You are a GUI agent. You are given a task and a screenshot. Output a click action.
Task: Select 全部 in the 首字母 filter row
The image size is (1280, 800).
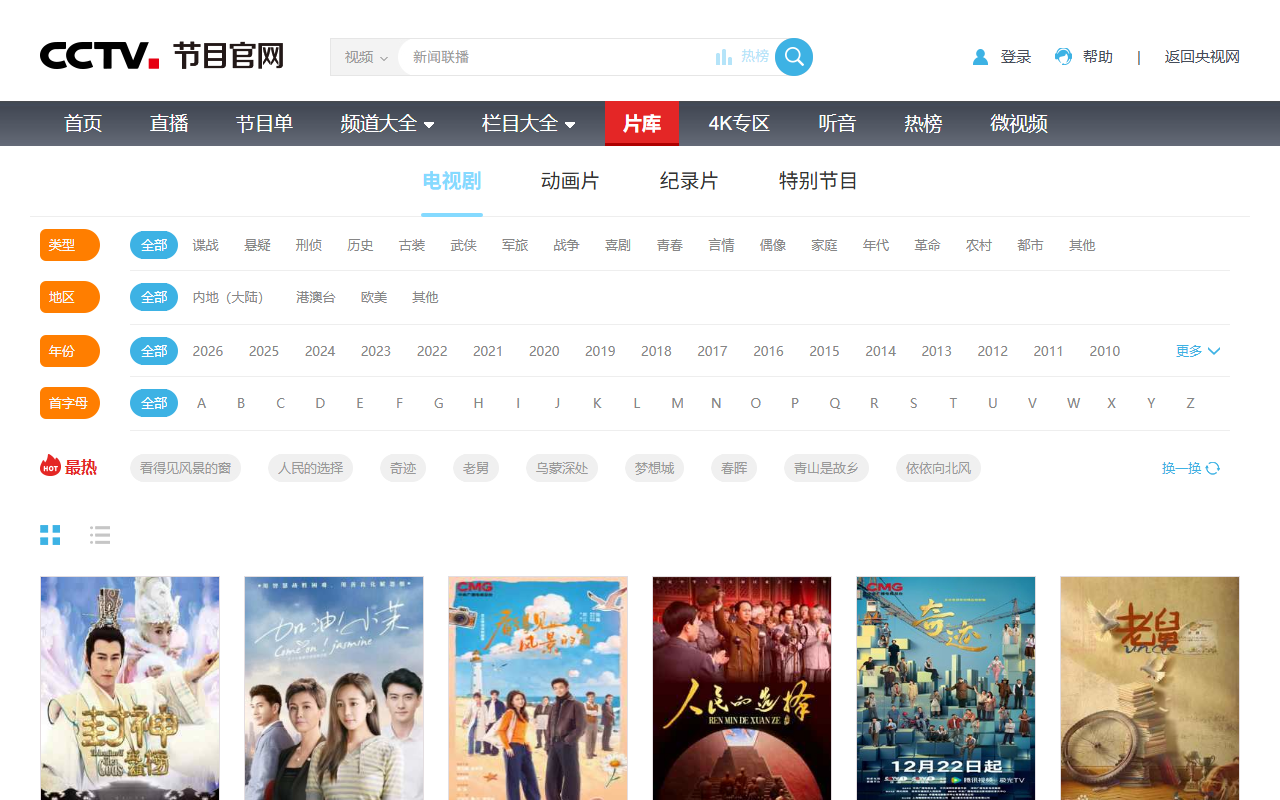pyautogui.click(x=154, y=403)
